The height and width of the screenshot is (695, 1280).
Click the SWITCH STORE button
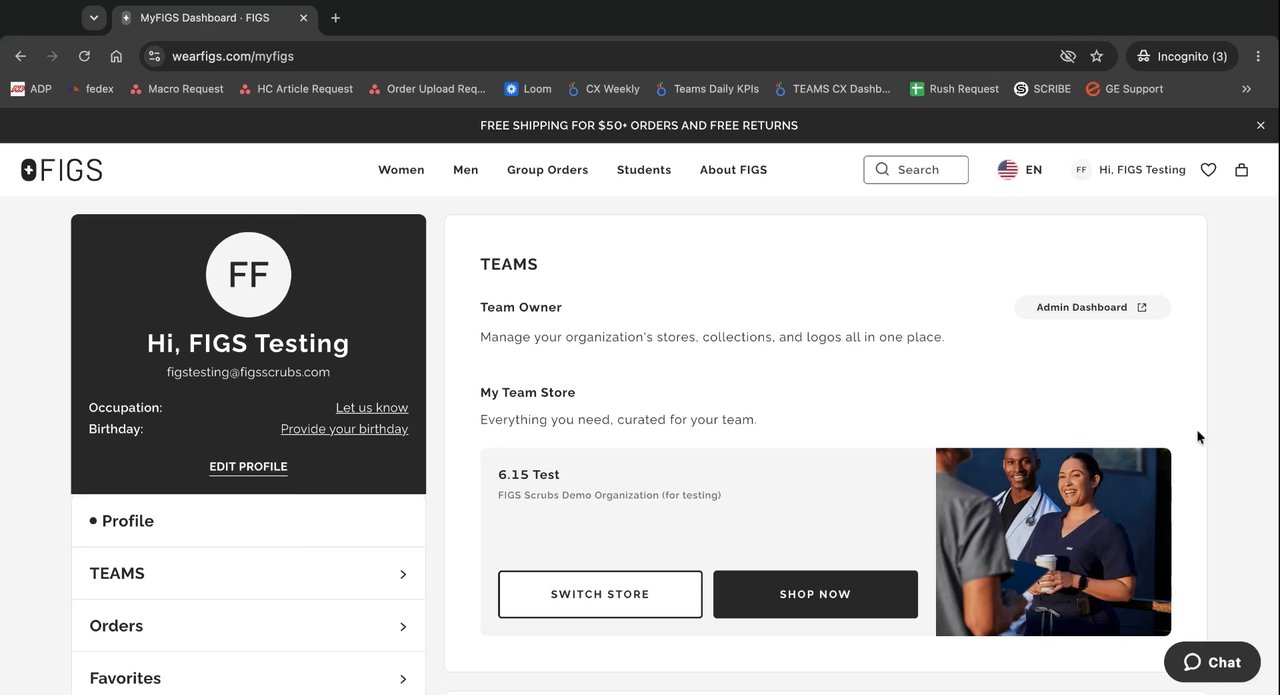(600, 594)
